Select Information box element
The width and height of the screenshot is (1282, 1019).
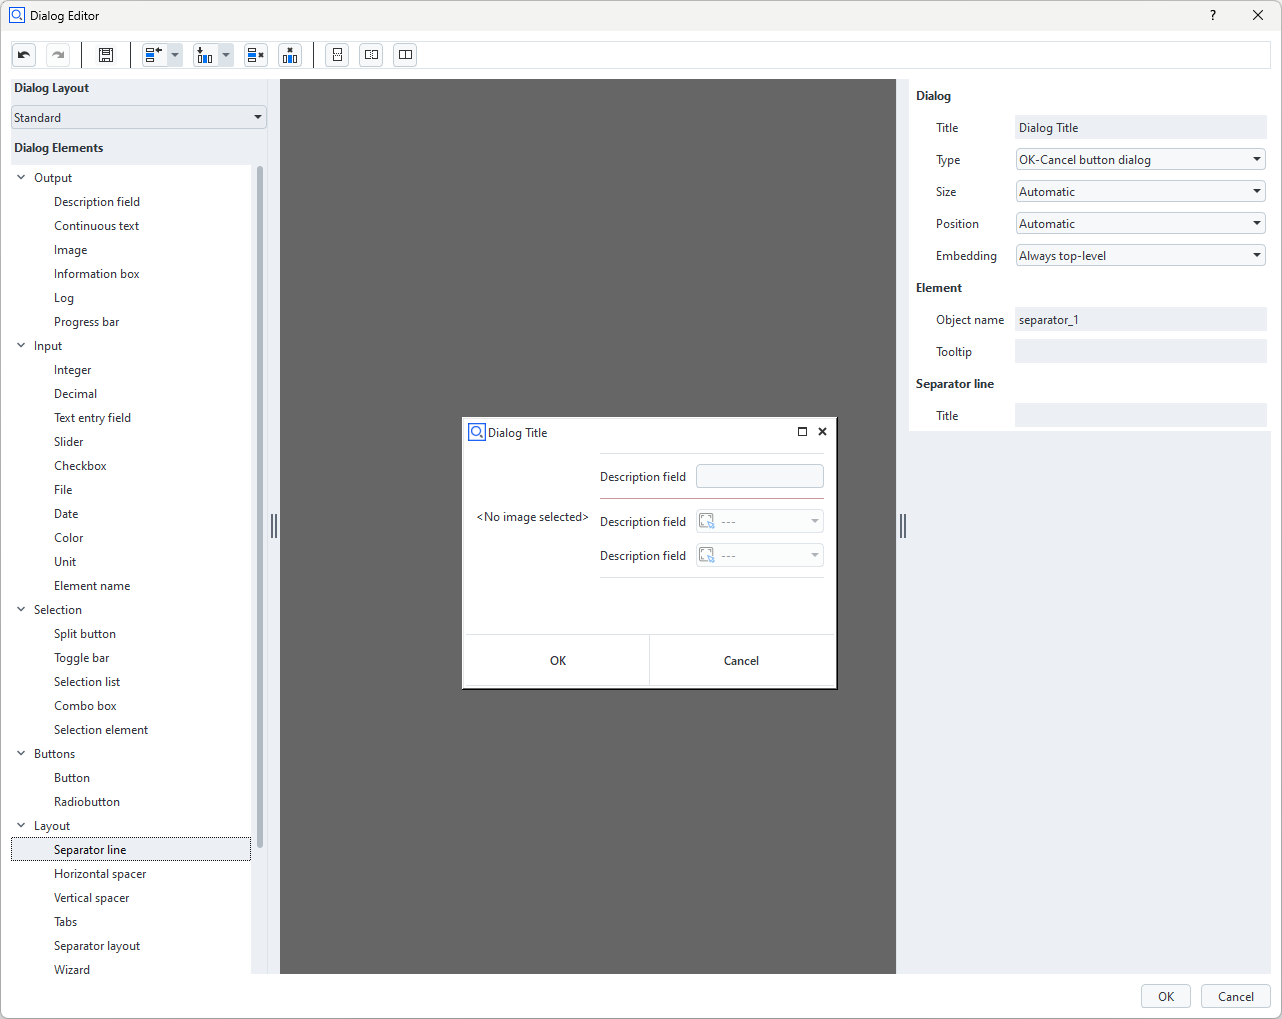97,273
